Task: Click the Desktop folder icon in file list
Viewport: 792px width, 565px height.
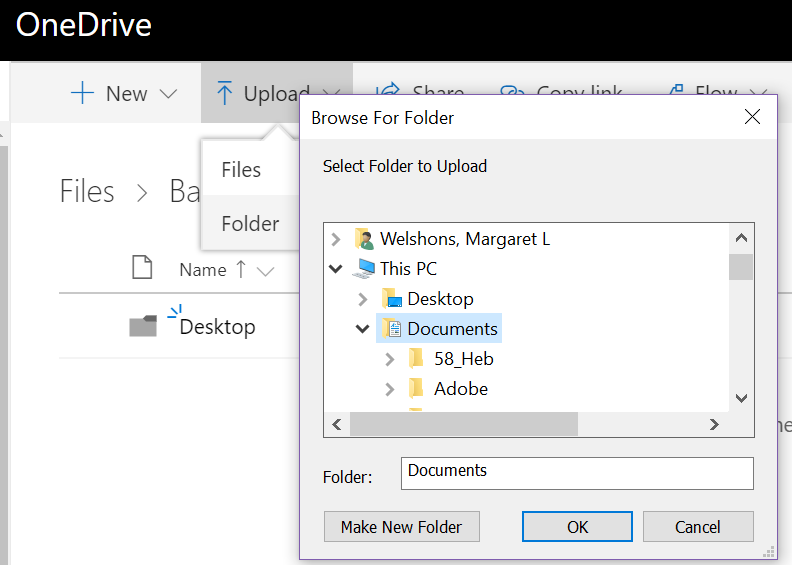Action: [x=143, y=327]
